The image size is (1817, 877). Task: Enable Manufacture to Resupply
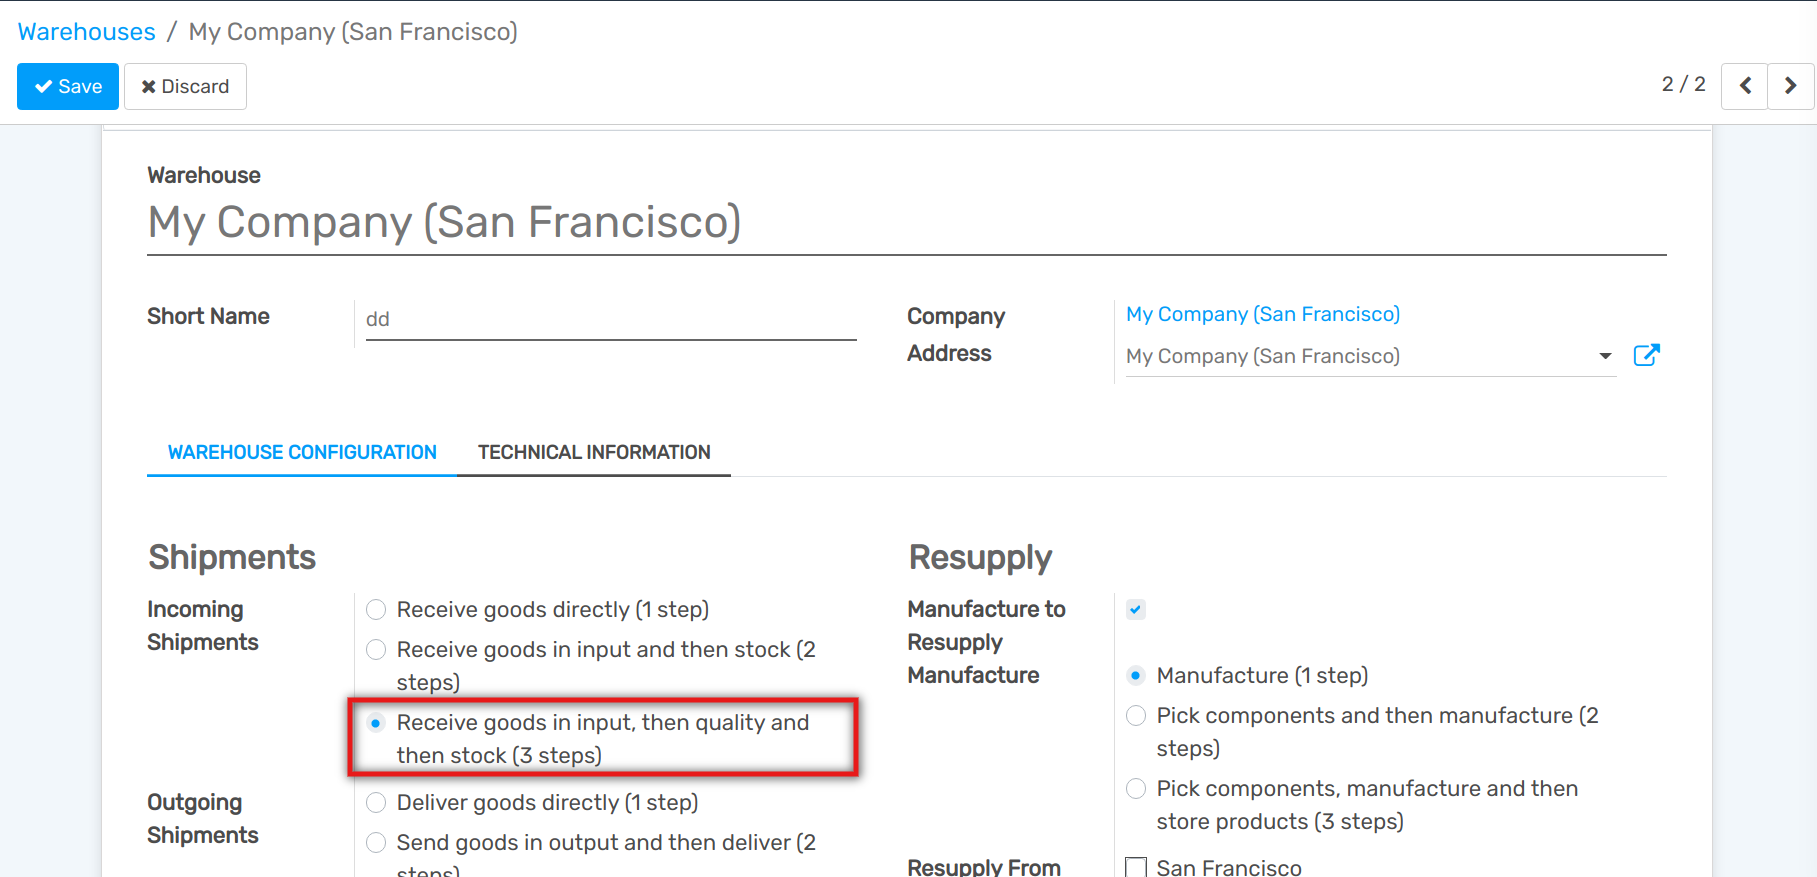(1135, 608)
